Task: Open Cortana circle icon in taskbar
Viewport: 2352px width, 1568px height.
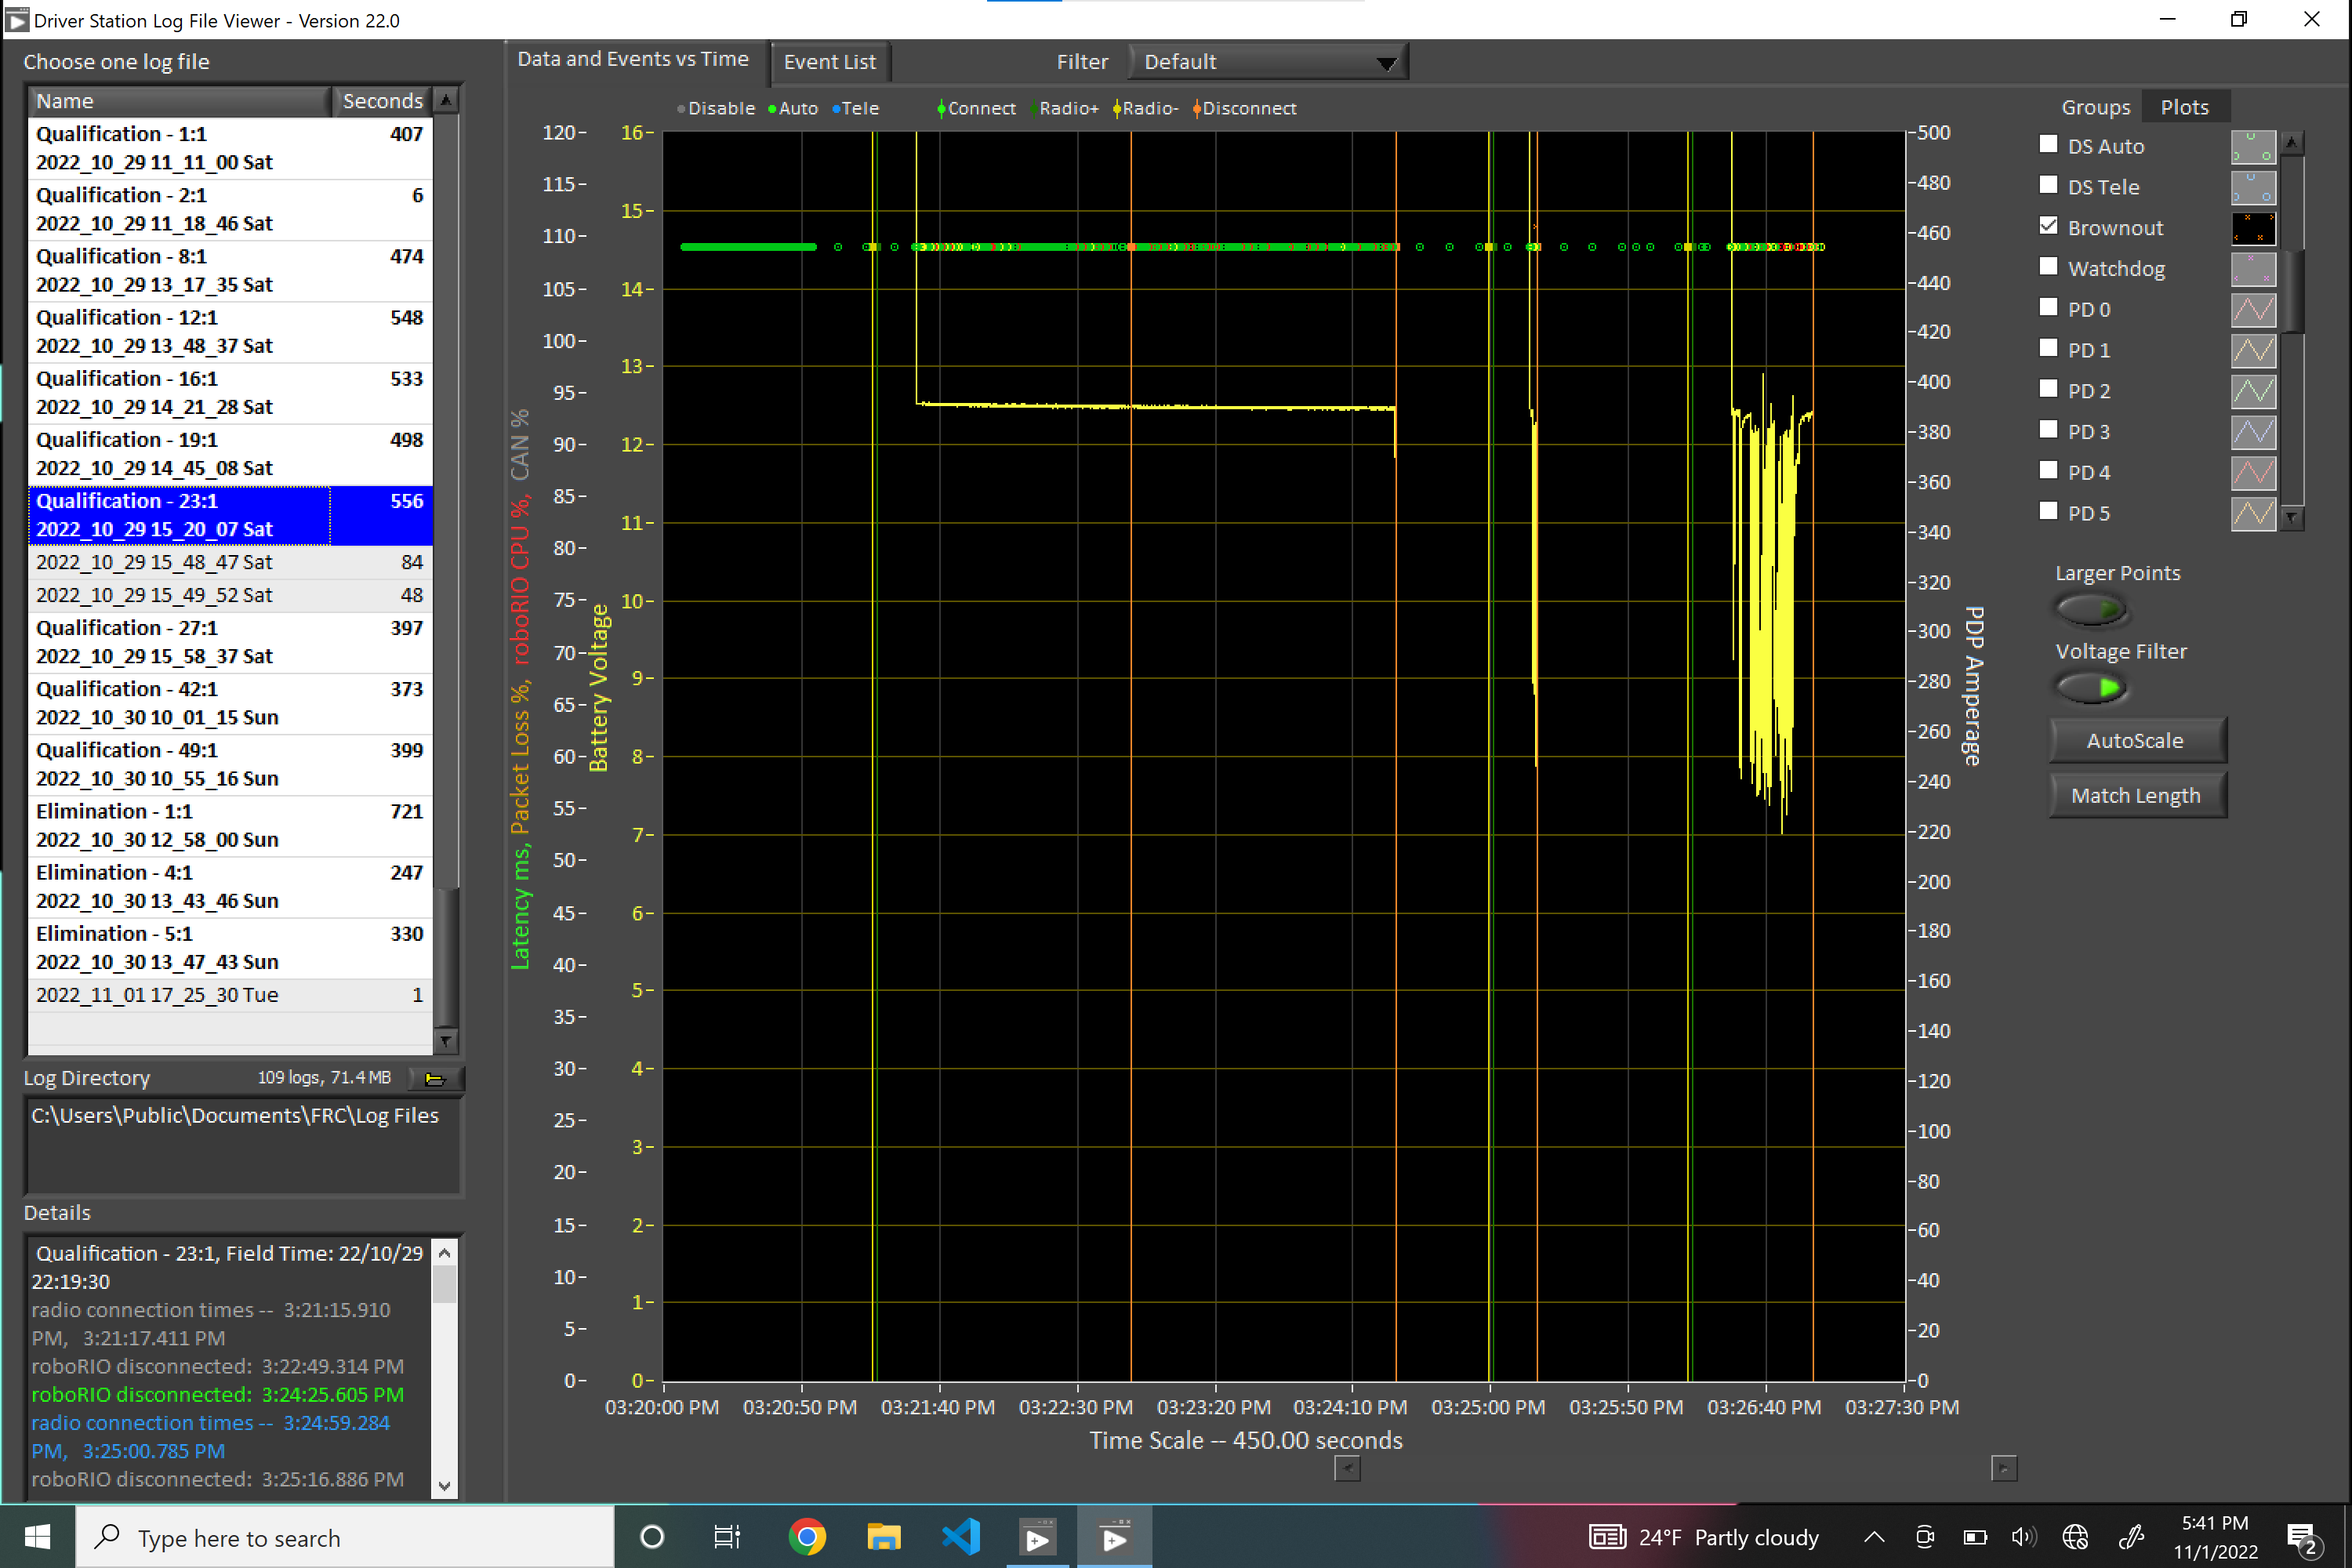Action: click(x=652, y=1537)
